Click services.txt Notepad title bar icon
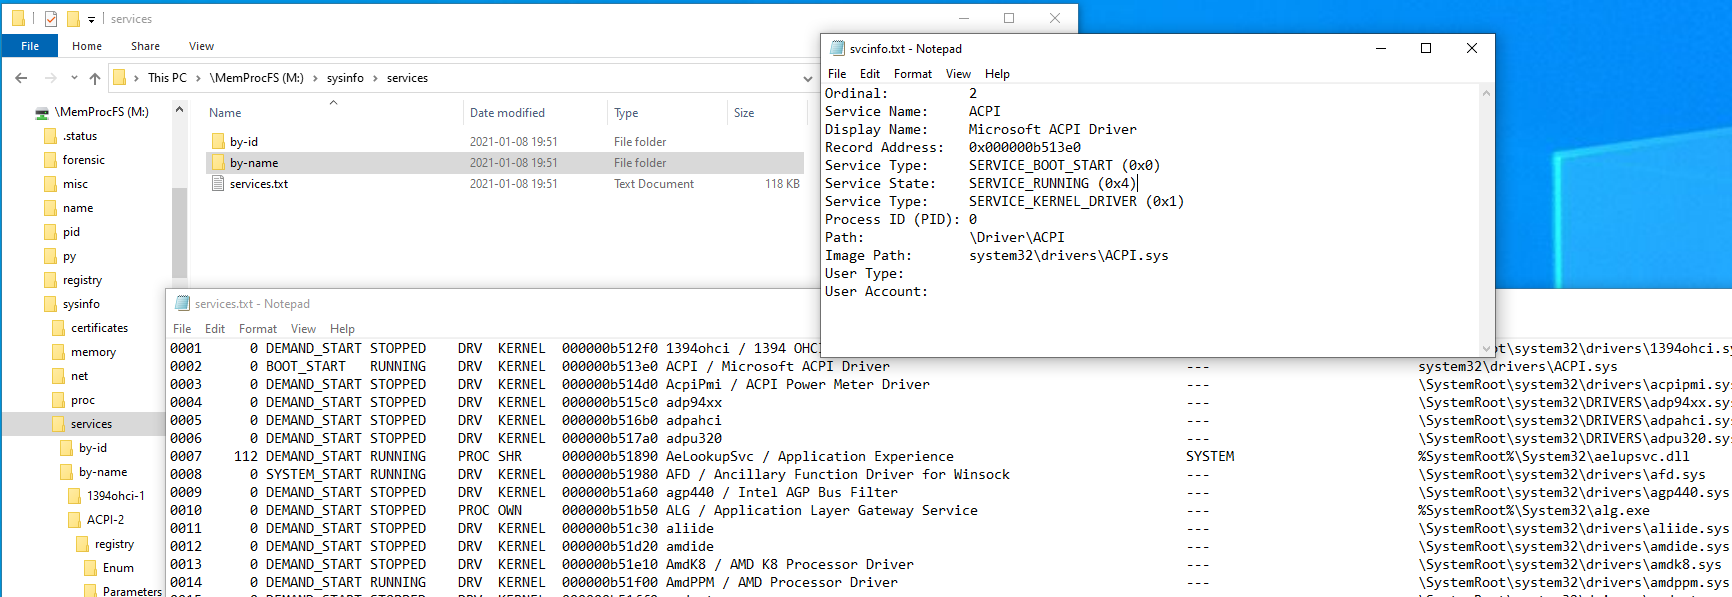 pyautogui.click(x=183, y=303)
